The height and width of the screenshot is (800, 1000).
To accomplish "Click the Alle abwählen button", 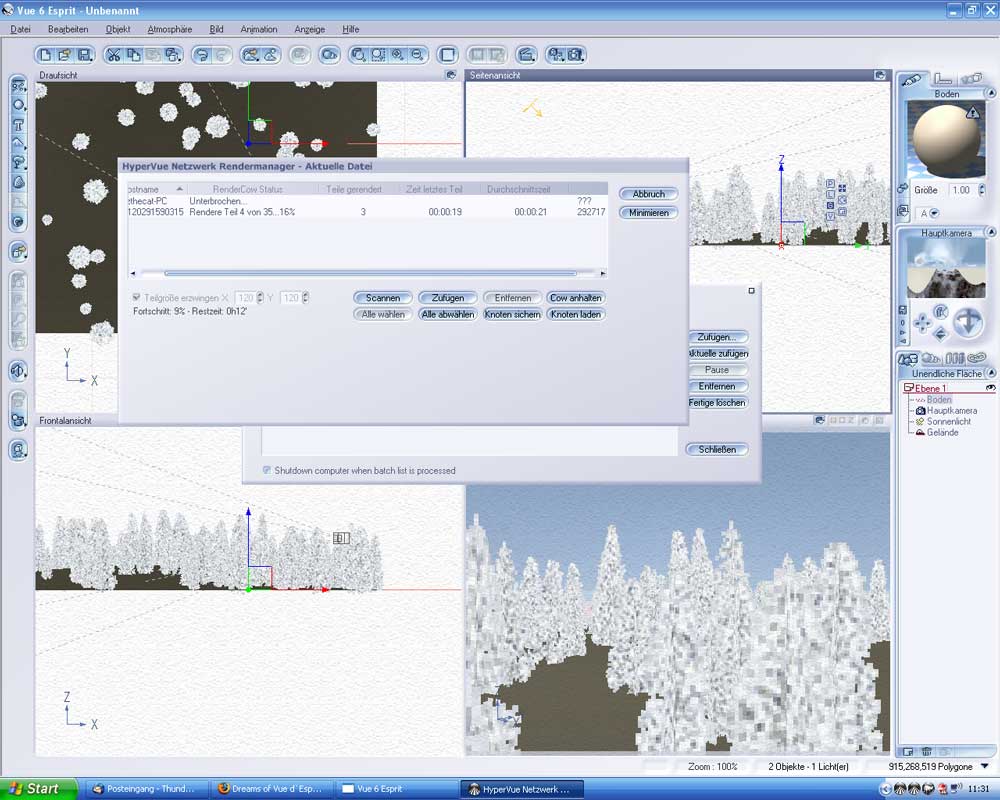I will point(448,315).
